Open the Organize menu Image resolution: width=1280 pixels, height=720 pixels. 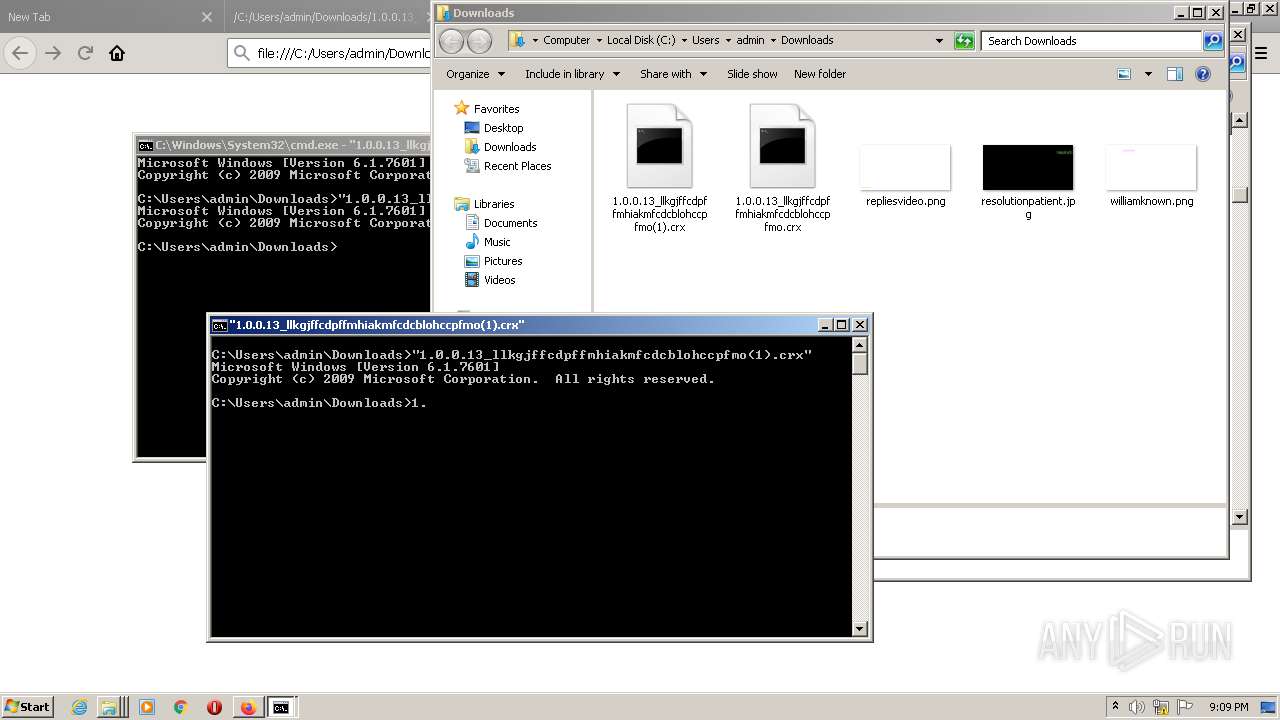coord(476,74)
